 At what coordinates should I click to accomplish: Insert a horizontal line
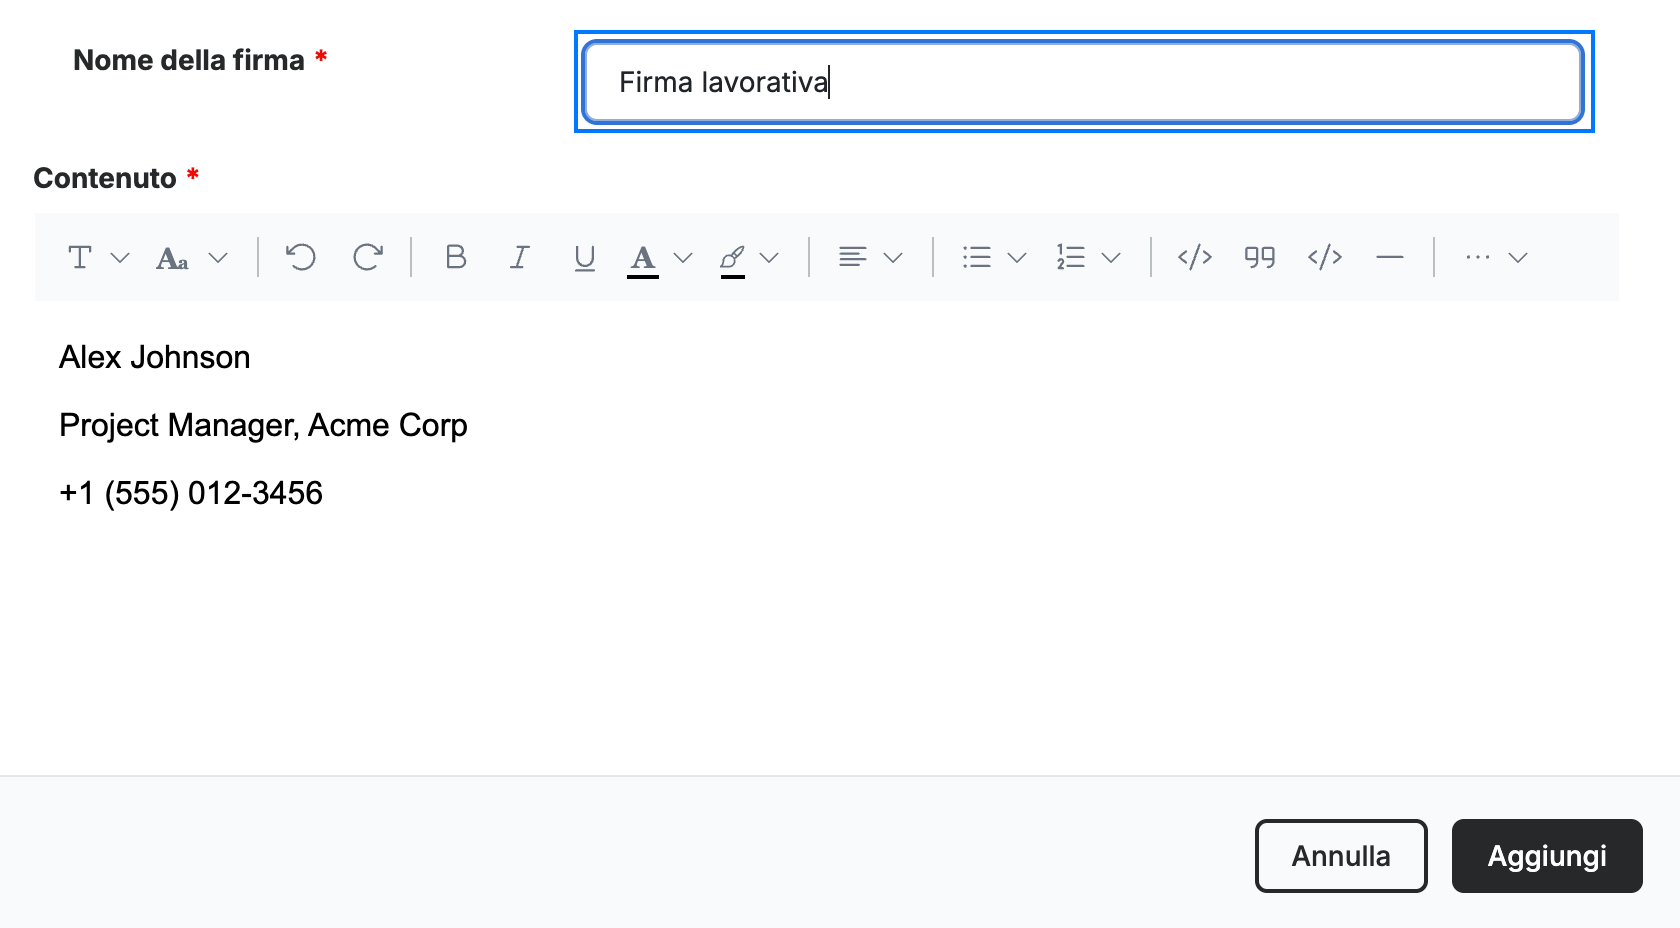pos(1390,257)
